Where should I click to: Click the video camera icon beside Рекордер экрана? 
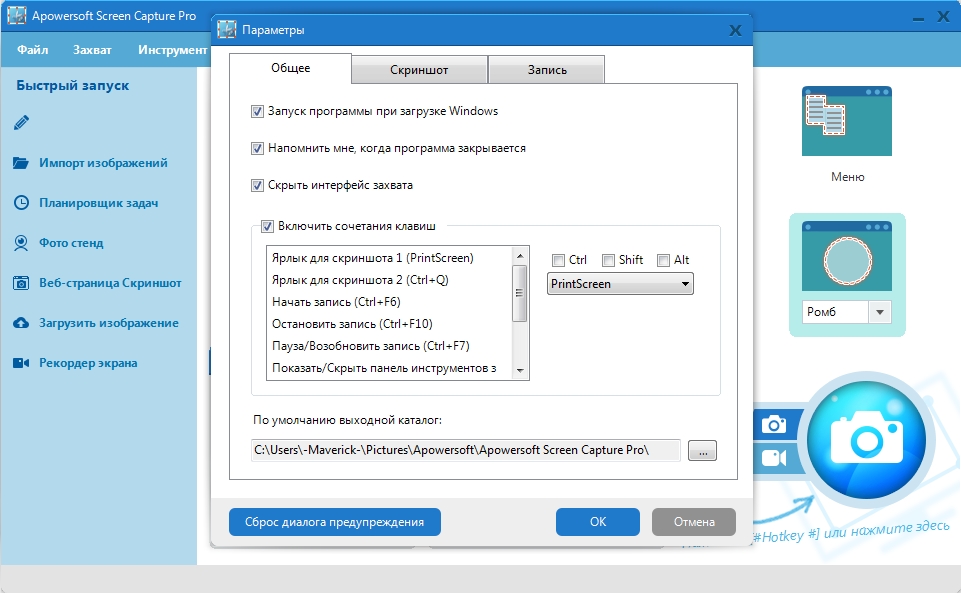(x=21, y=363)
